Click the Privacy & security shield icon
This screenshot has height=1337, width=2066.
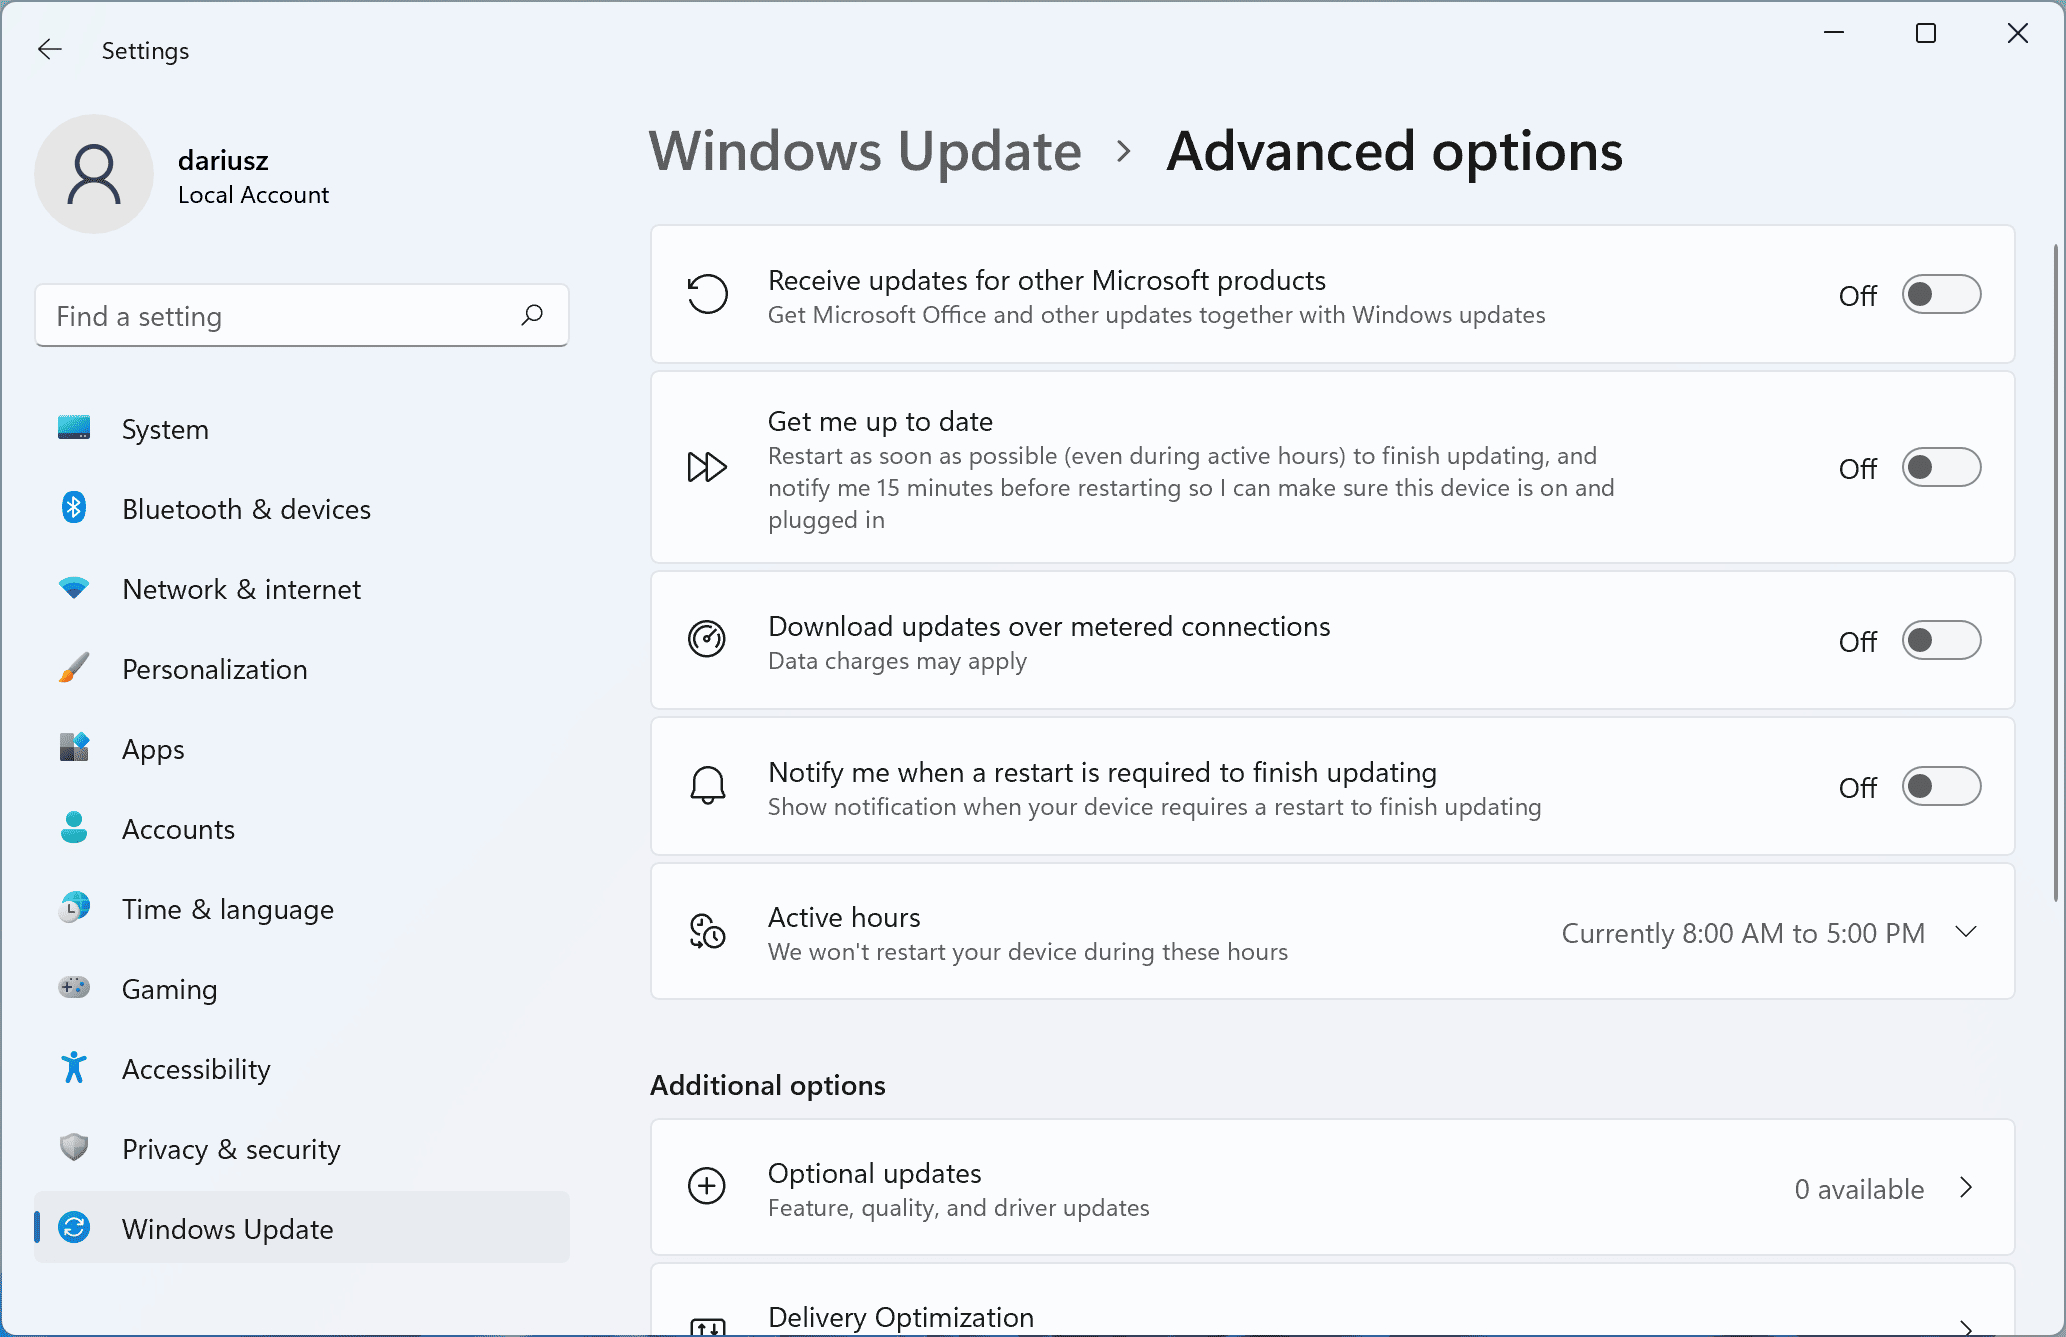coord(74,1148)
